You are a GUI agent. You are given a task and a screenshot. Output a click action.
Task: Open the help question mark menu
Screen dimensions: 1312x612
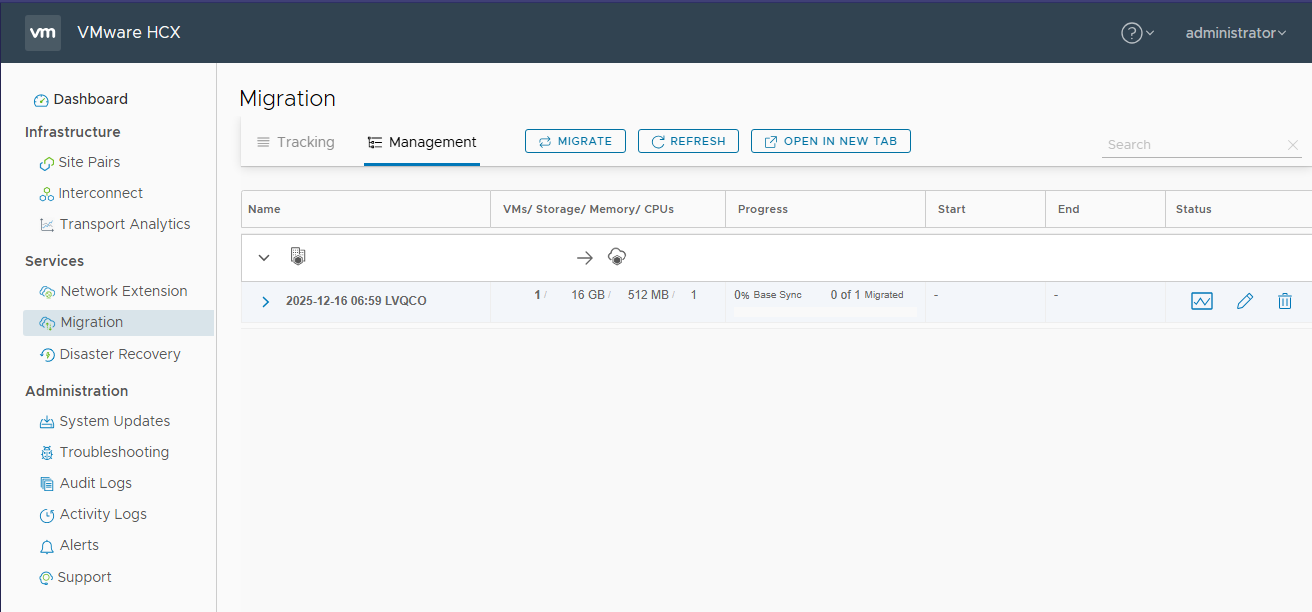[1137, 33]
